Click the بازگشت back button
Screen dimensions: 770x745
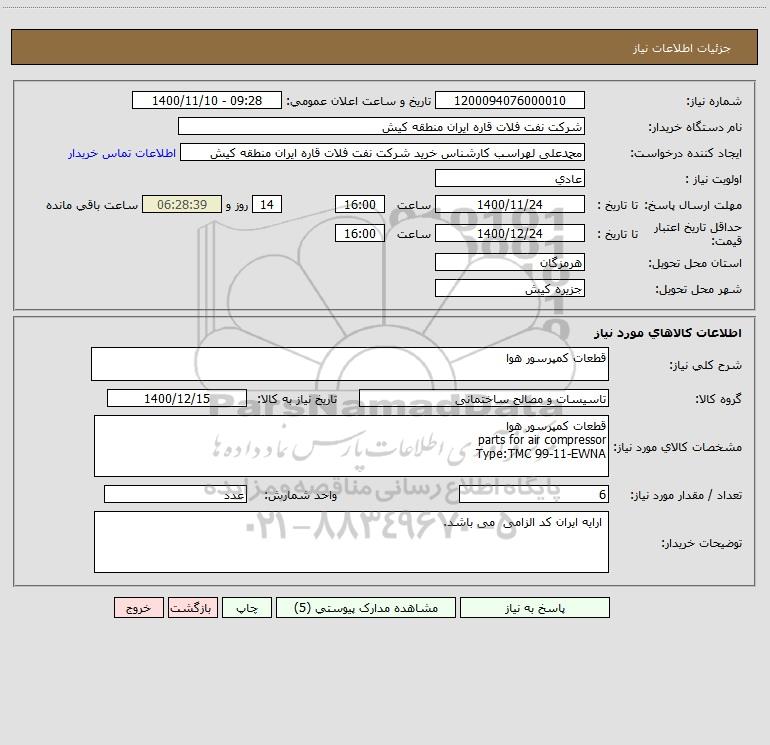[x=192, y=607]
